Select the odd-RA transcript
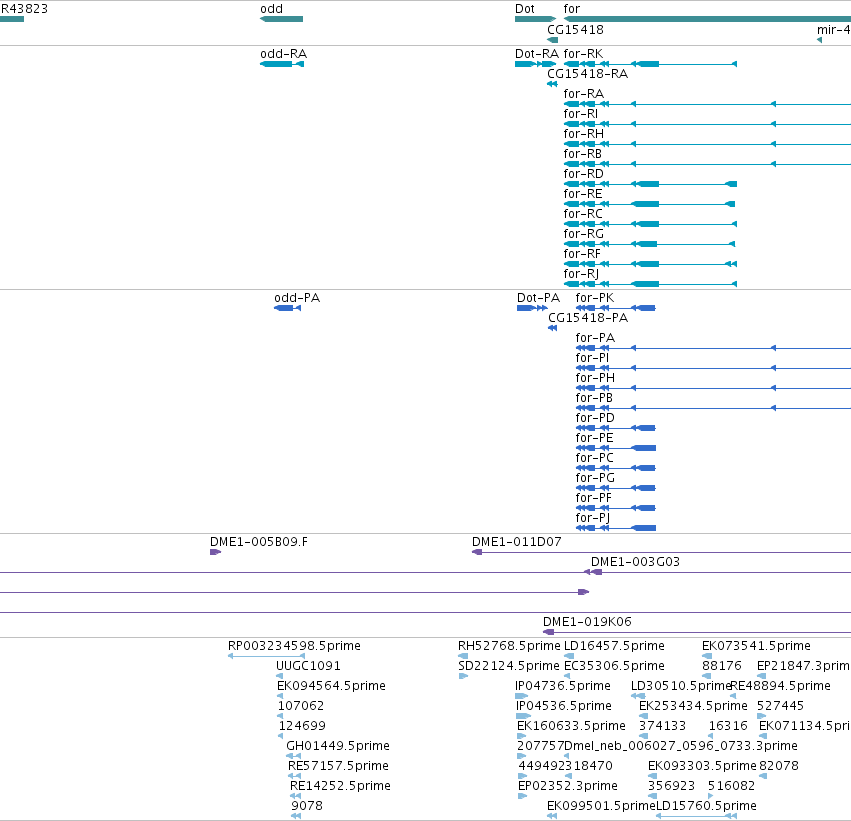Screen dimensions: 851x821 pyautogui.click(x=282, y=64)
